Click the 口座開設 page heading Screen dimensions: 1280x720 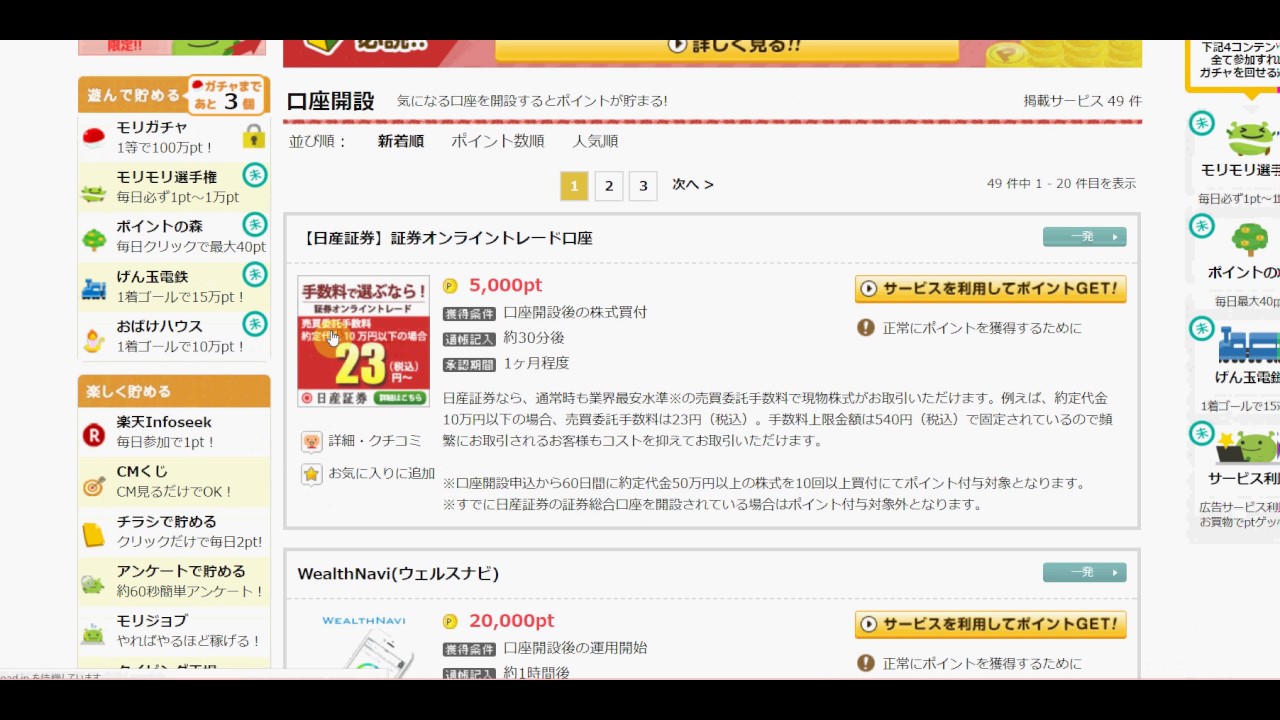330,101
